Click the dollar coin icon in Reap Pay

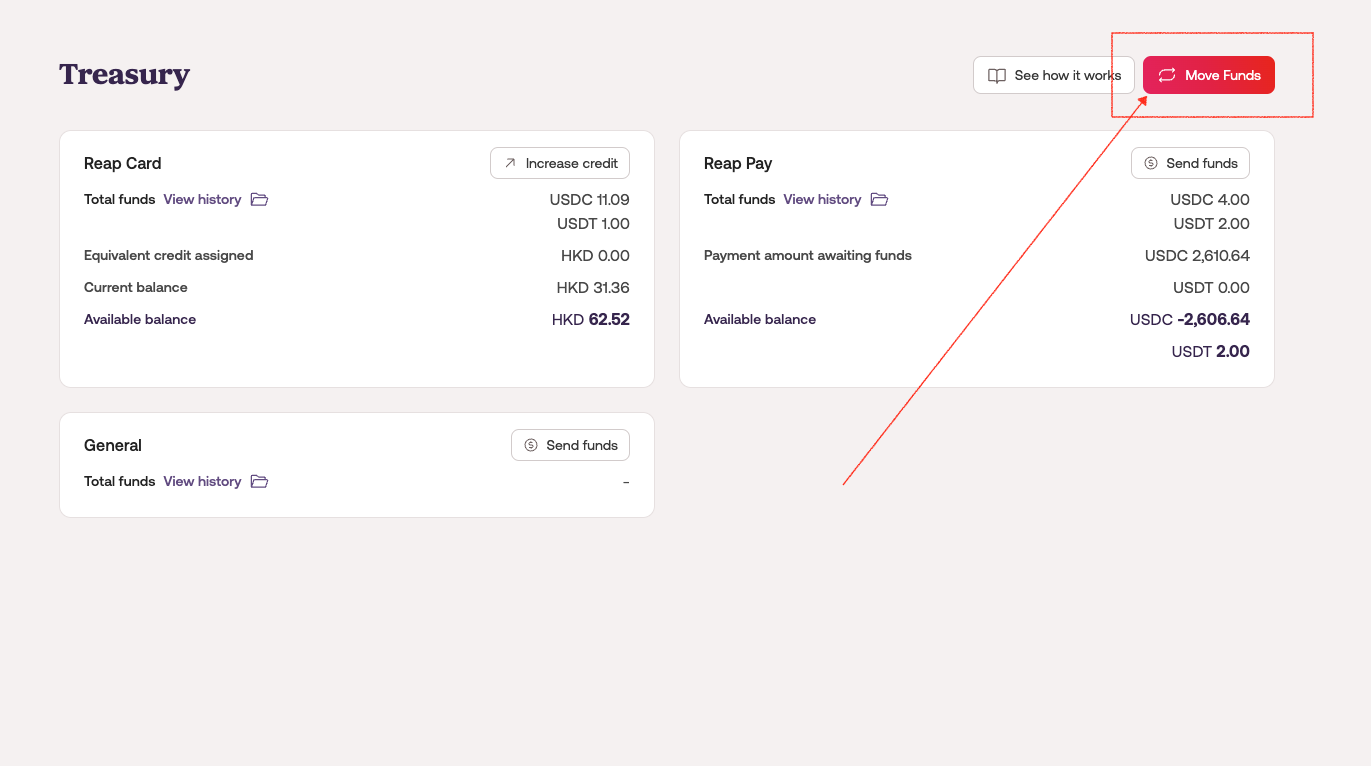1150,163
